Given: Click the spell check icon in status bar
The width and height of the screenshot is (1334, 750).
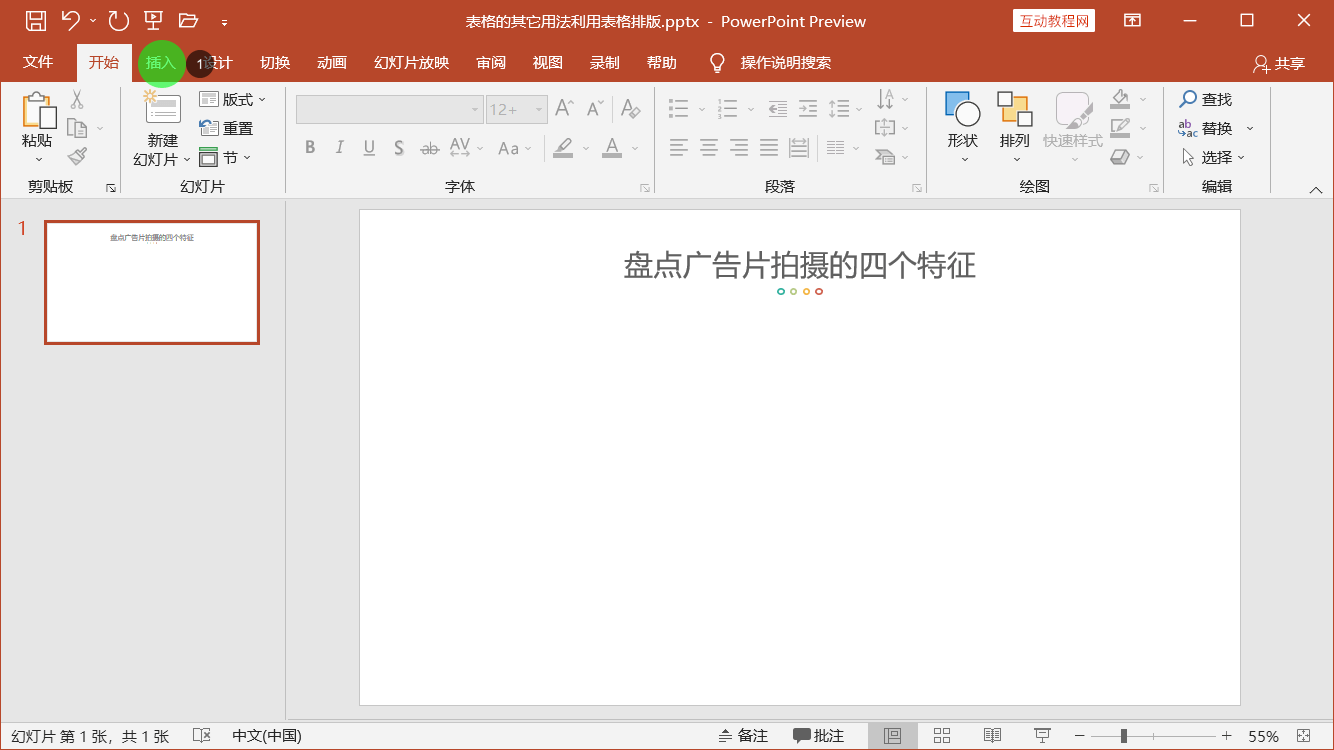Looking at the screenshot, I should pos(201,735).
